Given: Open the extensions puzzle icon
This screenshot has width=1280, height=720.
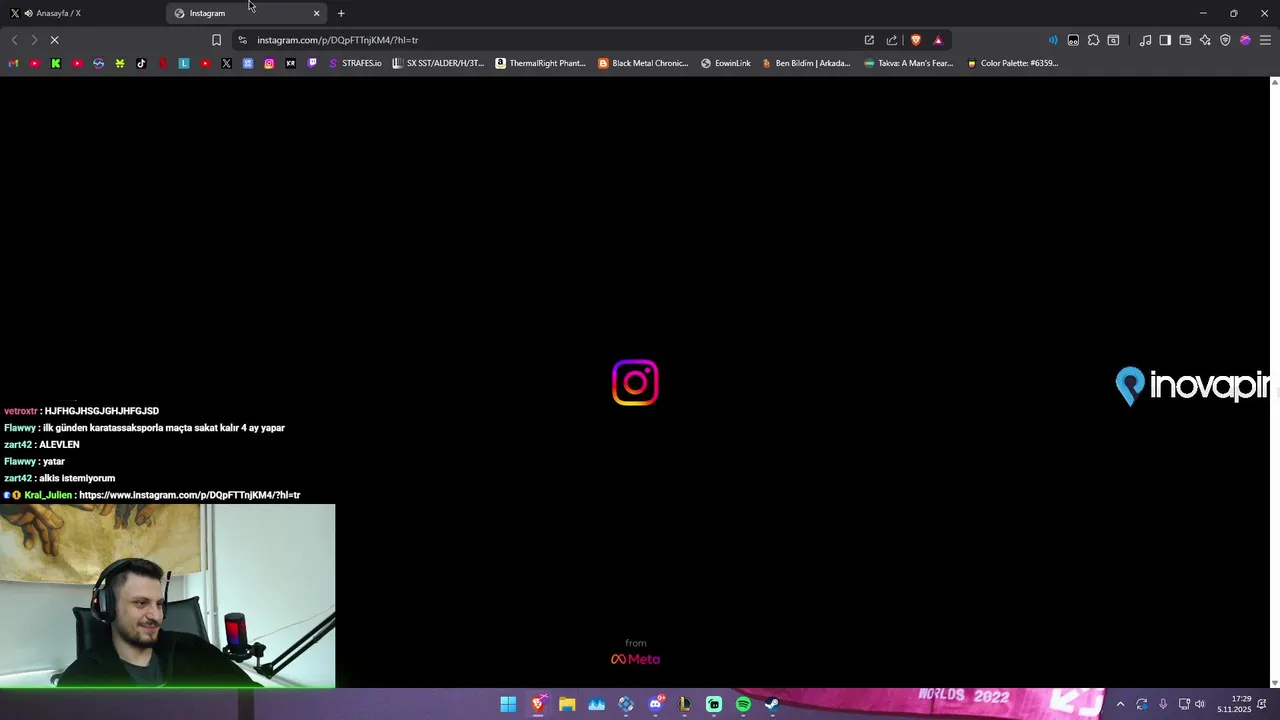Looking at the screenshot, I should (x=1093, y=40).
